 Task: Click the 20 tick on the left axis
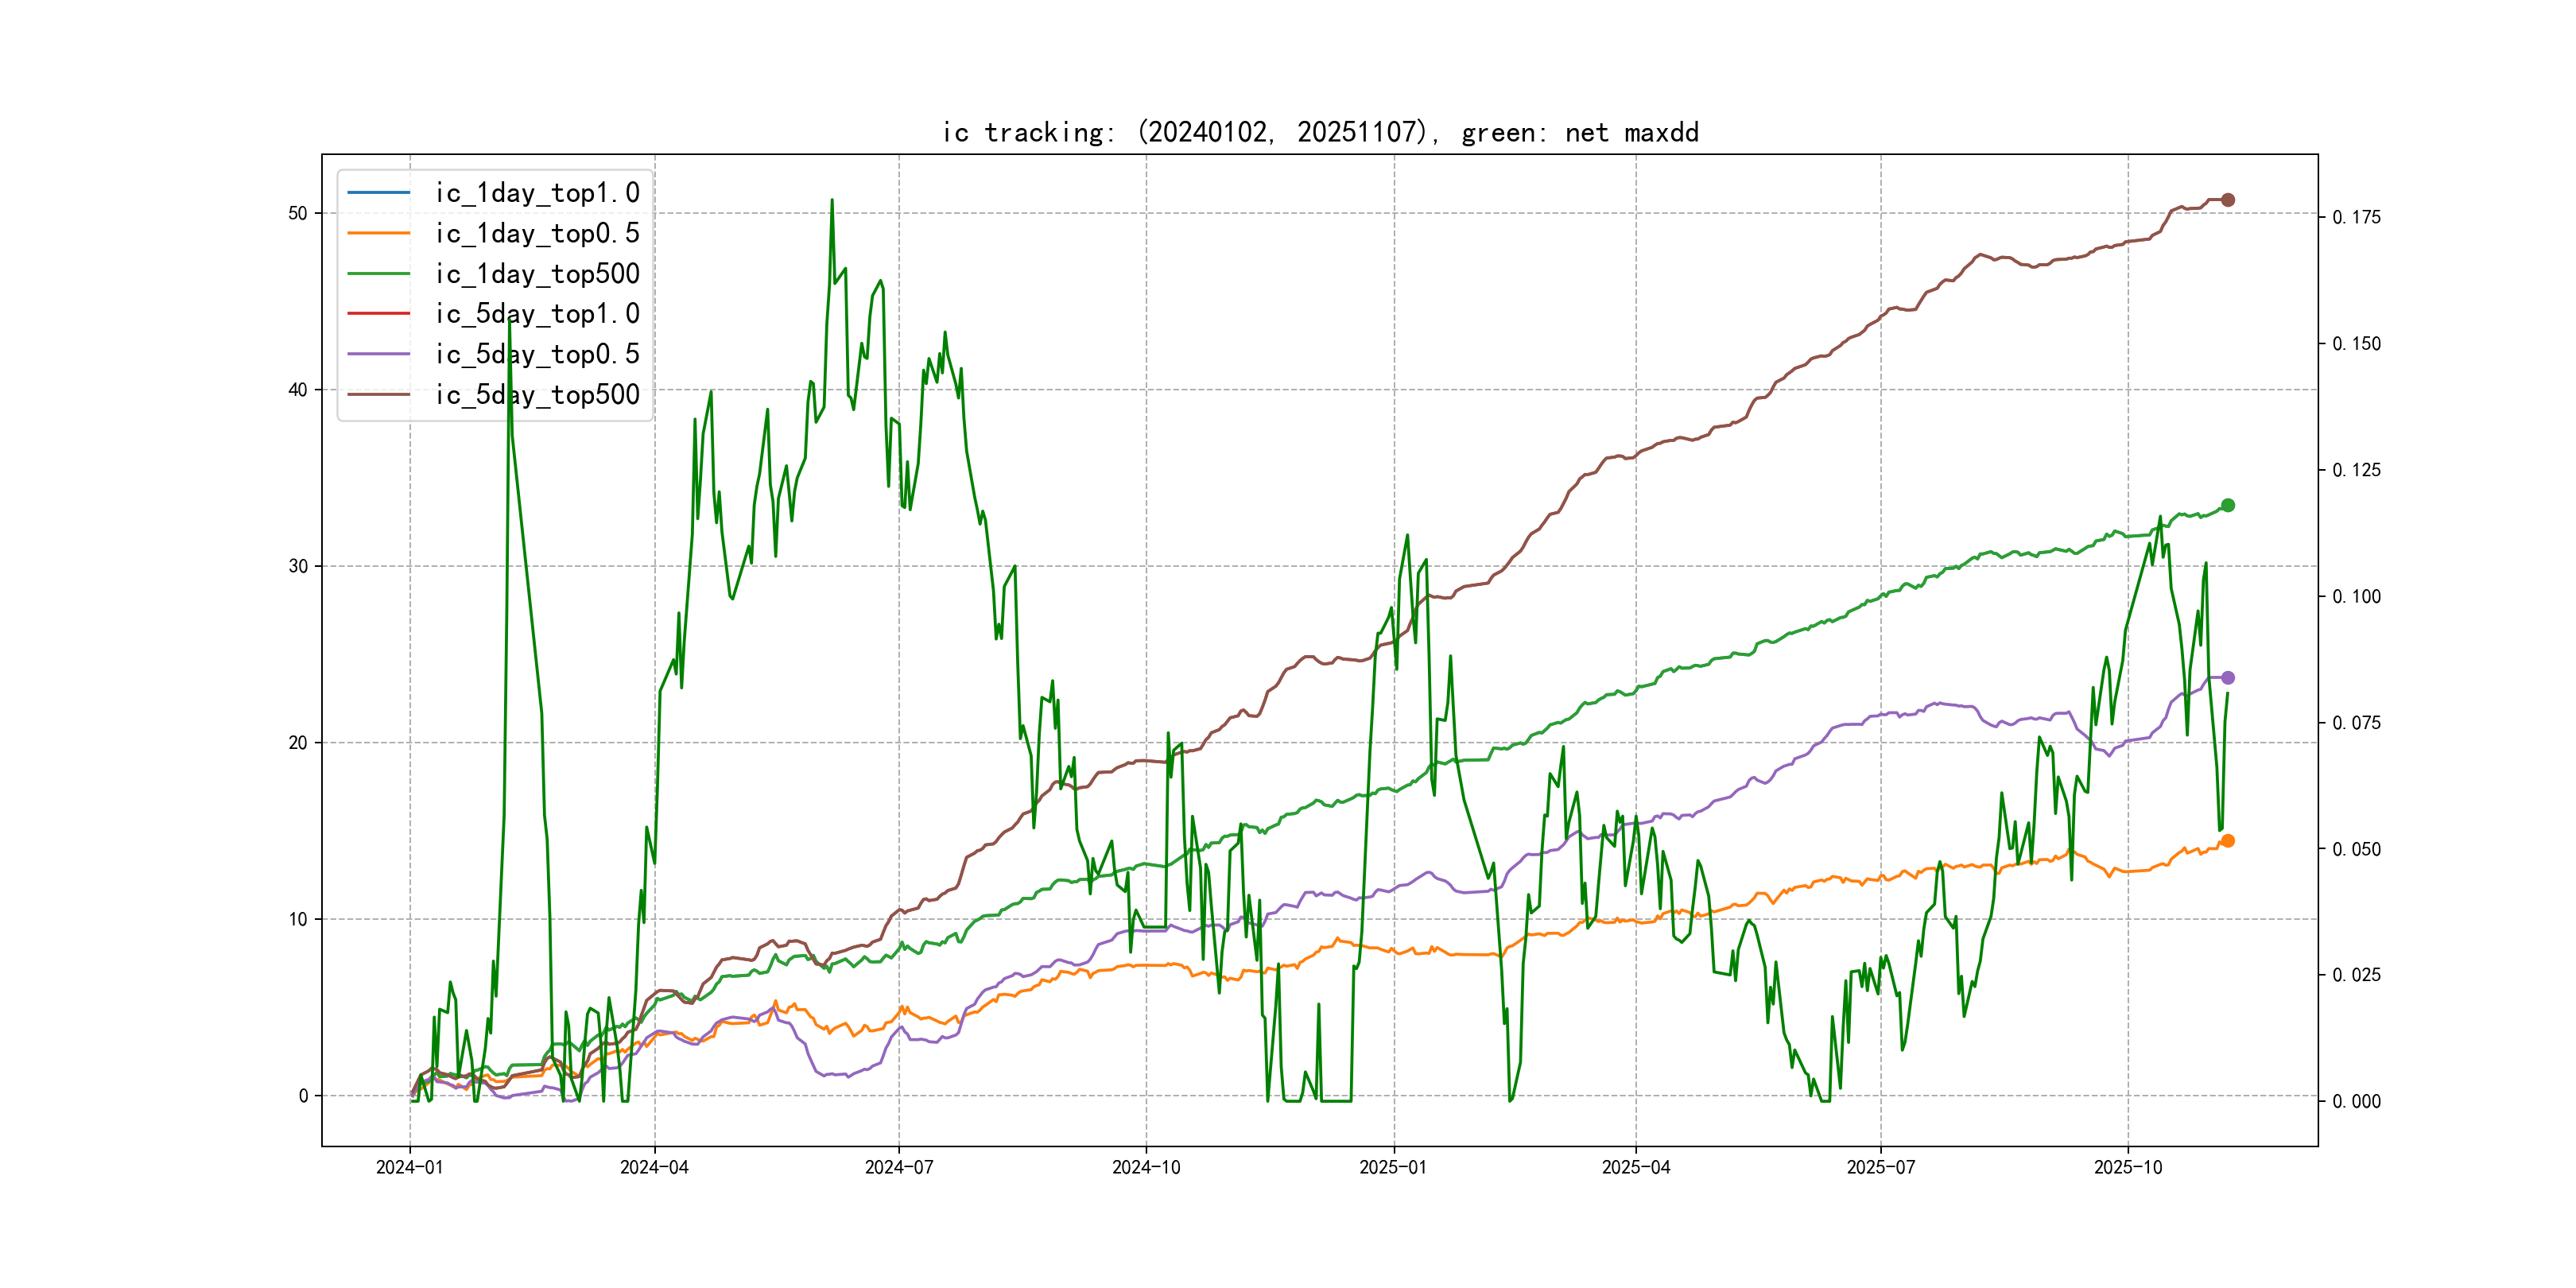[x=298, y=742]
